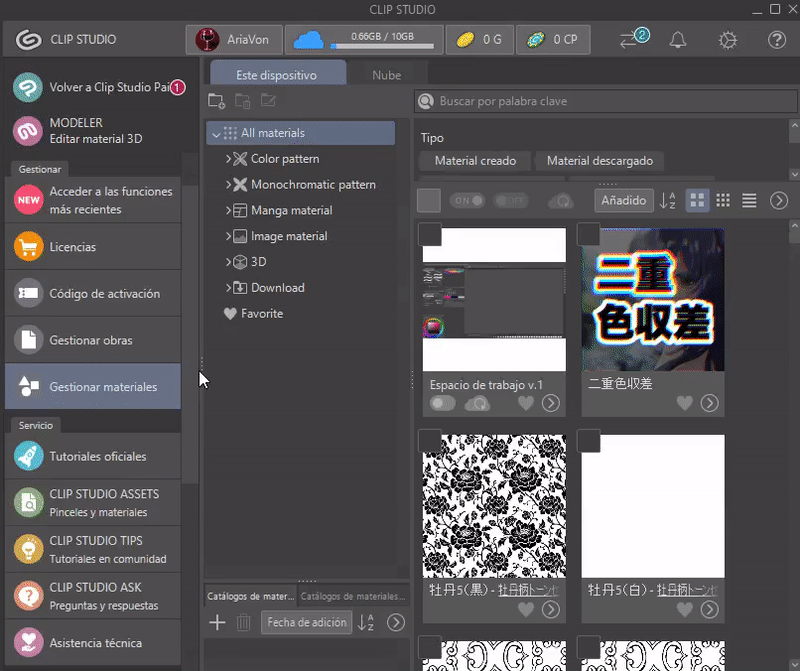Check the 牡丹5(白) material checkbox
Screen dimensions: 800x671
click(588, 441)
